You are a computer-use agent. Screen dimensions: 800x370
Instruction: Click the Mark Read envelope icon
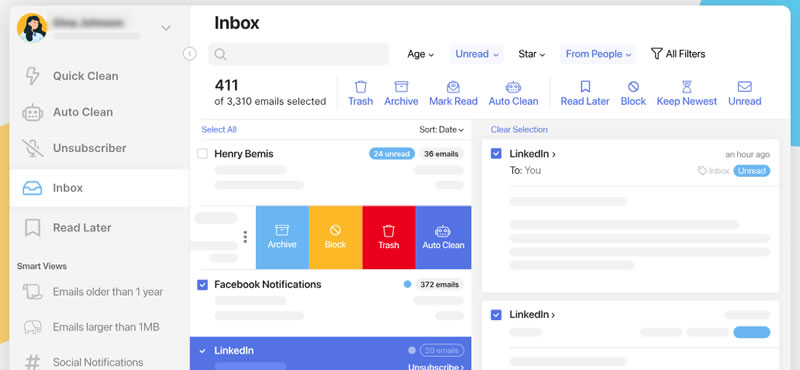click(x=453, y=87)
